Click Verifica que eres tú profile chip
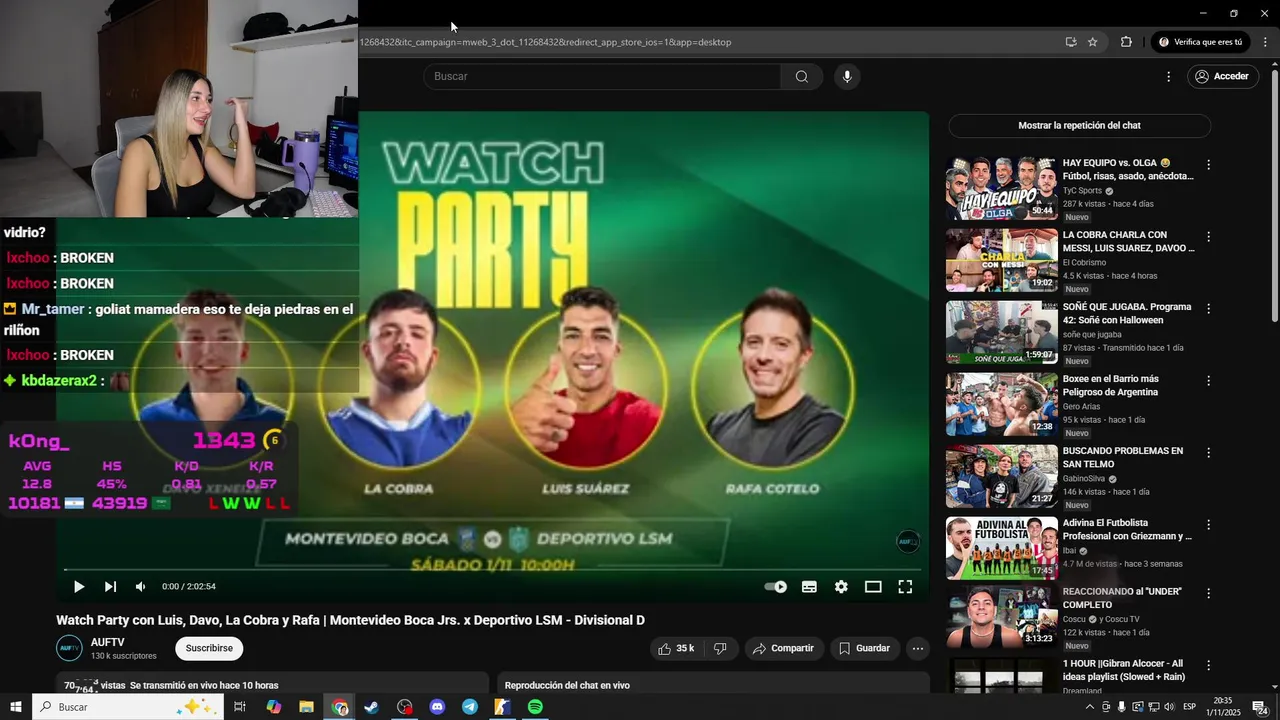This screenshot has height=720, width=1280. click(1200, 42)
